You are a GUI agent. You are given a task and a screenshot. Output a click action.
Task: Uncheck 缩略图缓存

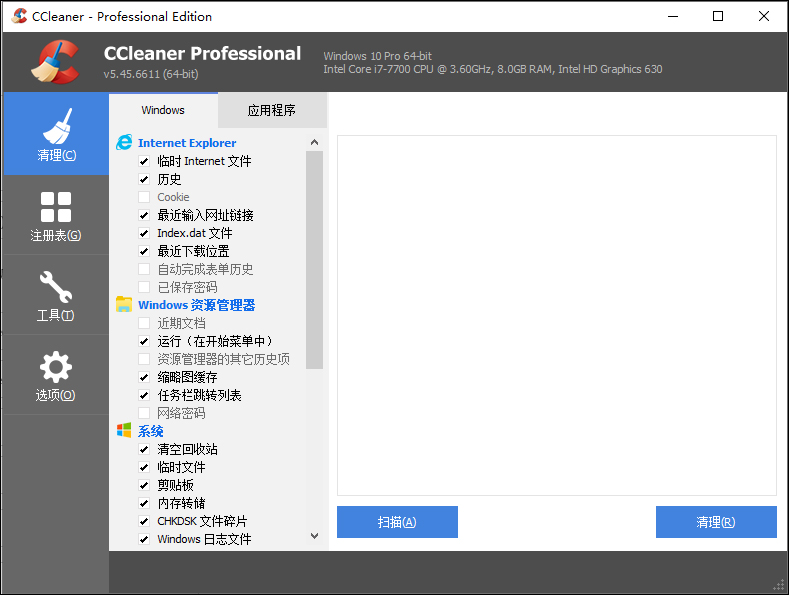[x=144, y=377]
